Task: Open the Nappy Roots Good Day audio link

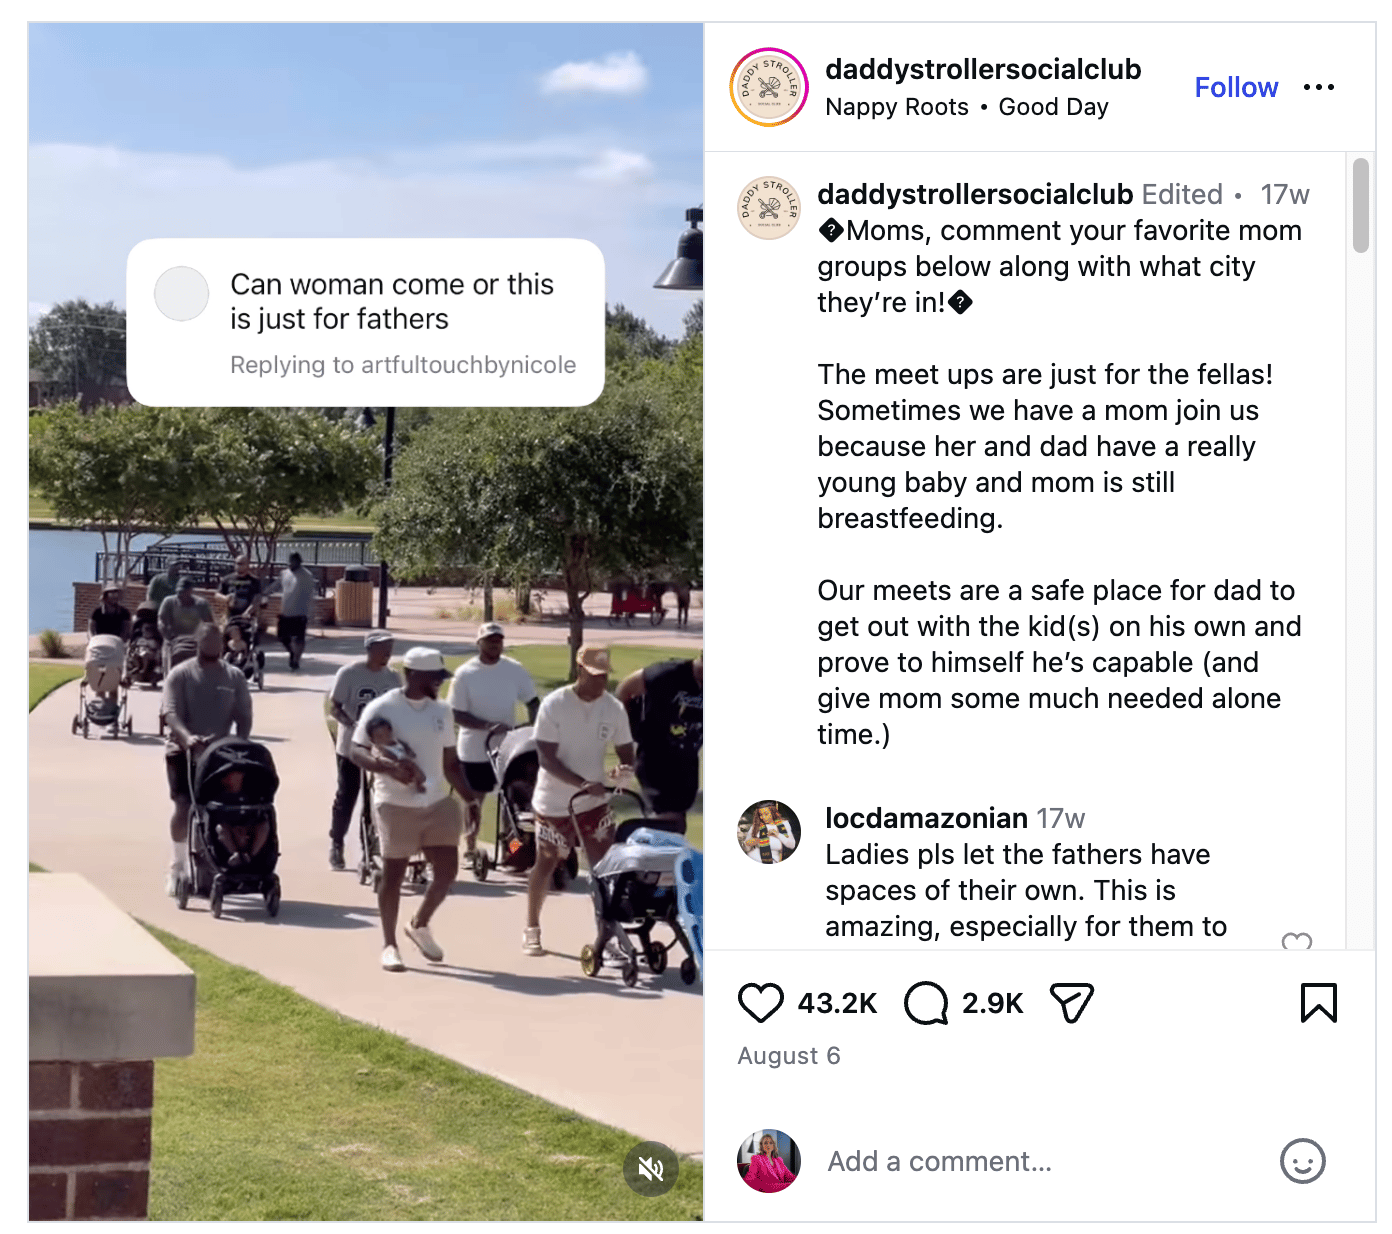Action: point(966,107)
